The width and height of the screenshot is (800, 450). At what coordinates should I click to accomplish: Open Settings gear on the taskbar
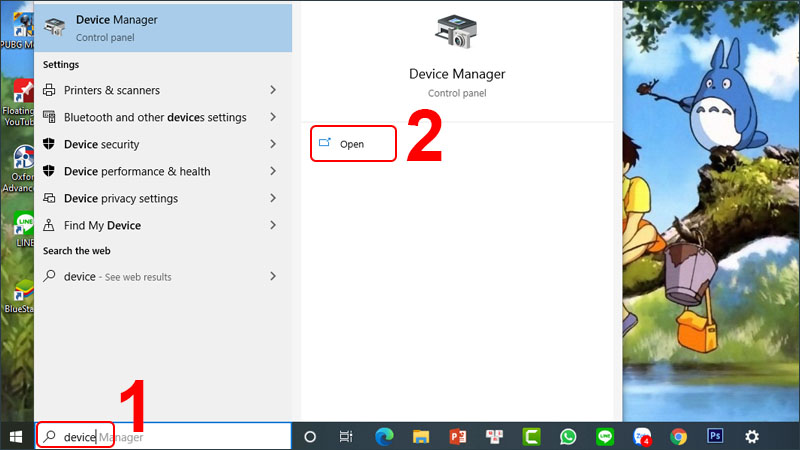pos(752,437)
